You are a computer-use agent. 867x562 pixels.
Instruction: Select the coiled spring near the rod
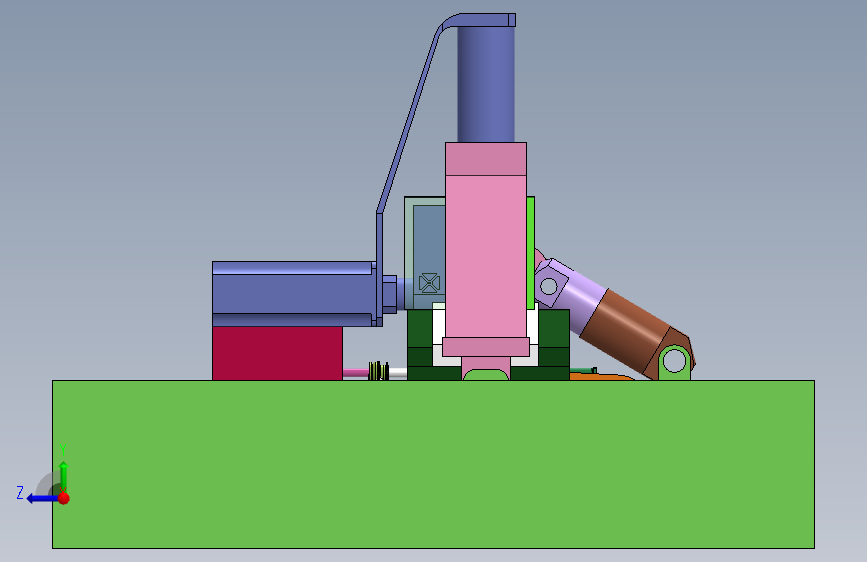379,371
